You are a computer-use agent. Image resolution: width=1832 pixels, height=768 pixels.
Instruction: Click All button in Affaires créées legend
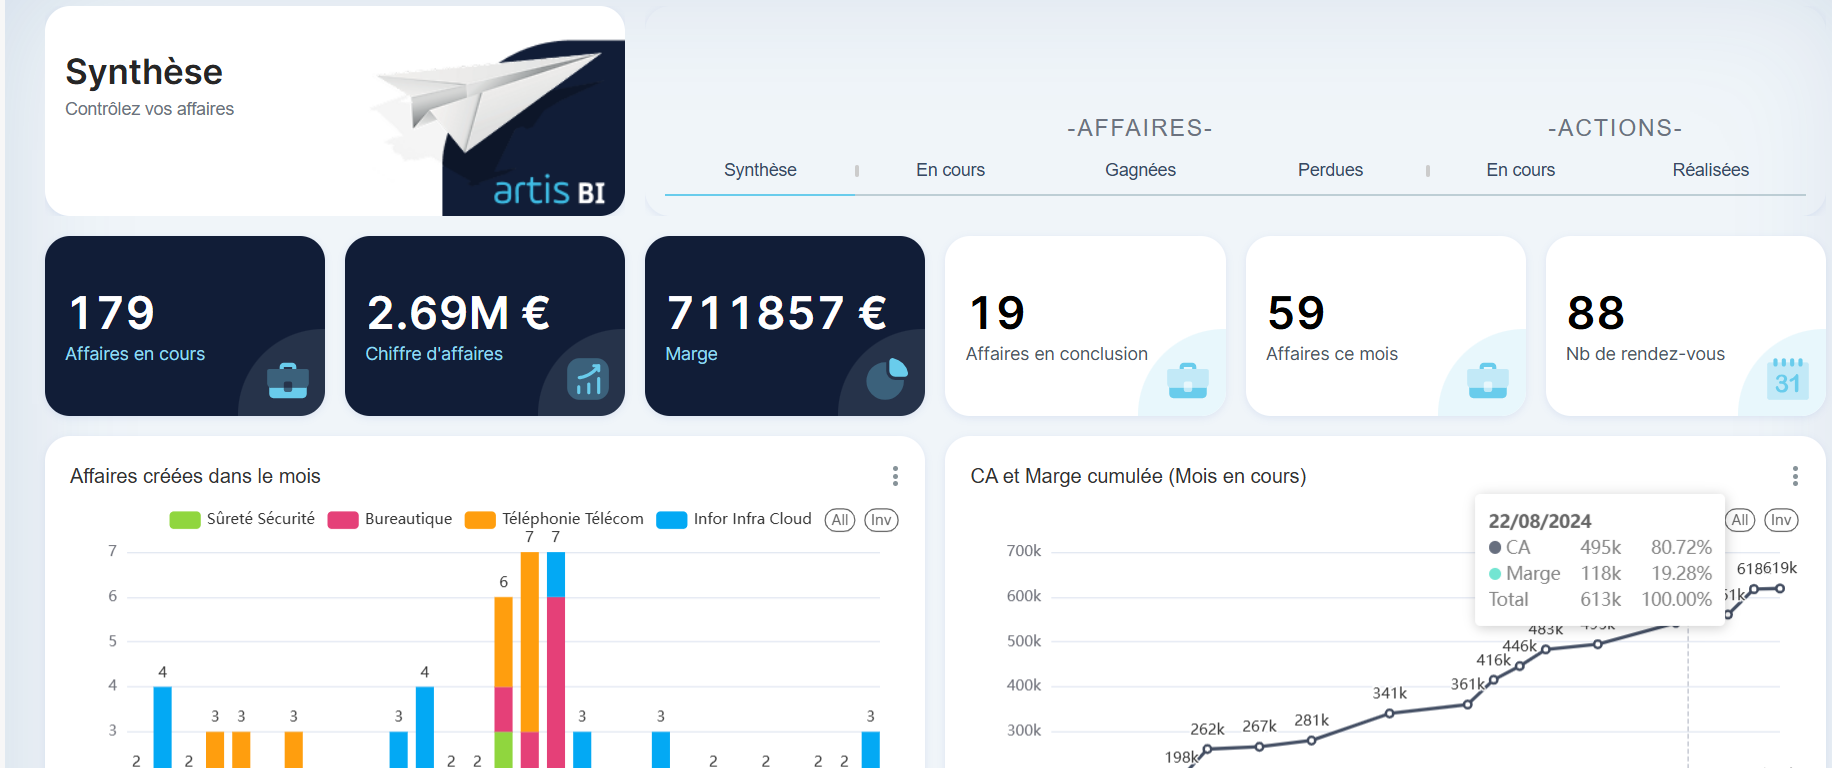pos(840,520)
